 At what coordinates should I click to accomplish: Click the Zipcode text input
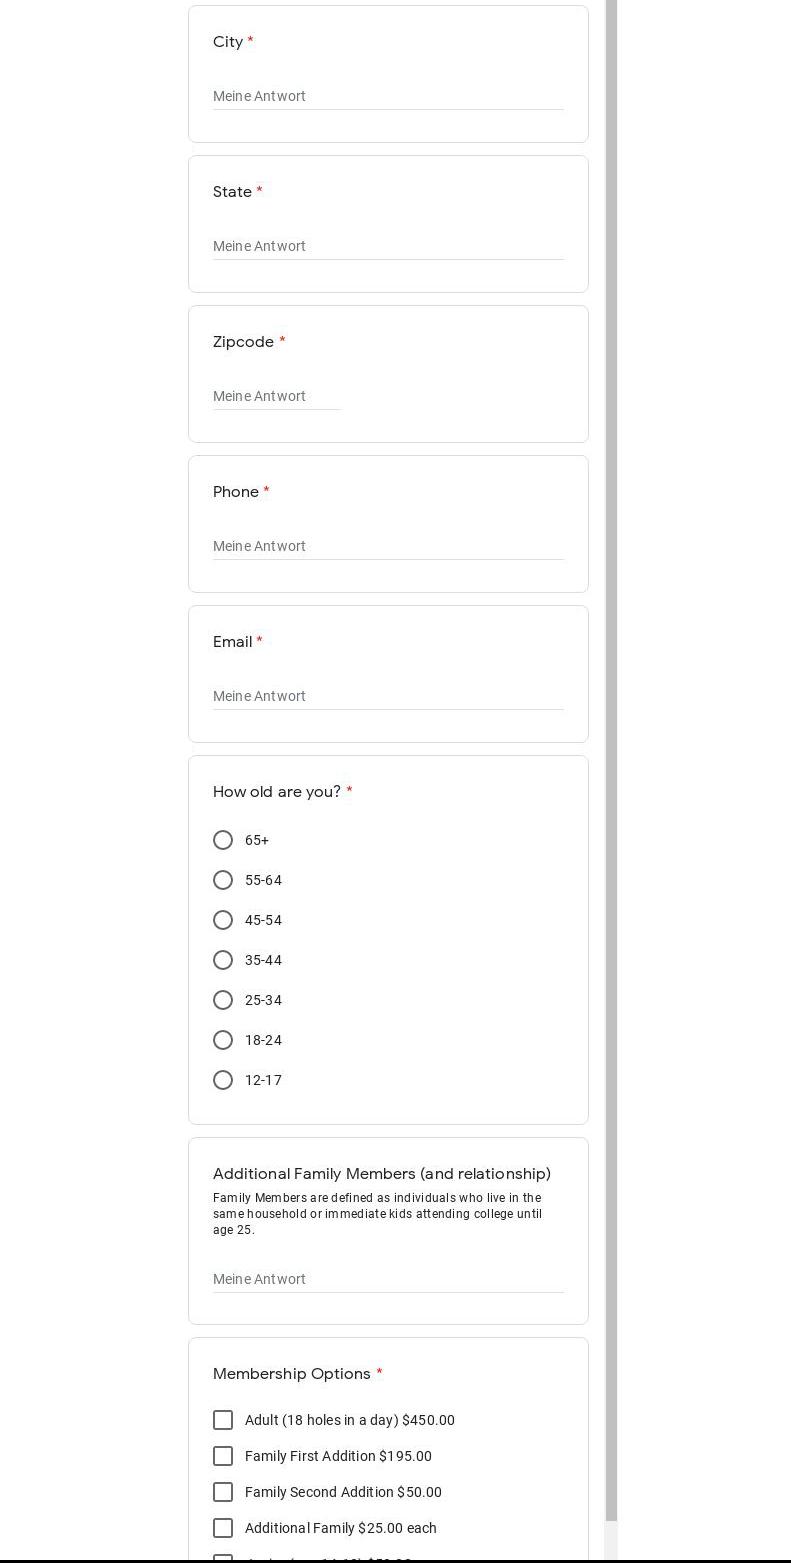pos(277,396)
